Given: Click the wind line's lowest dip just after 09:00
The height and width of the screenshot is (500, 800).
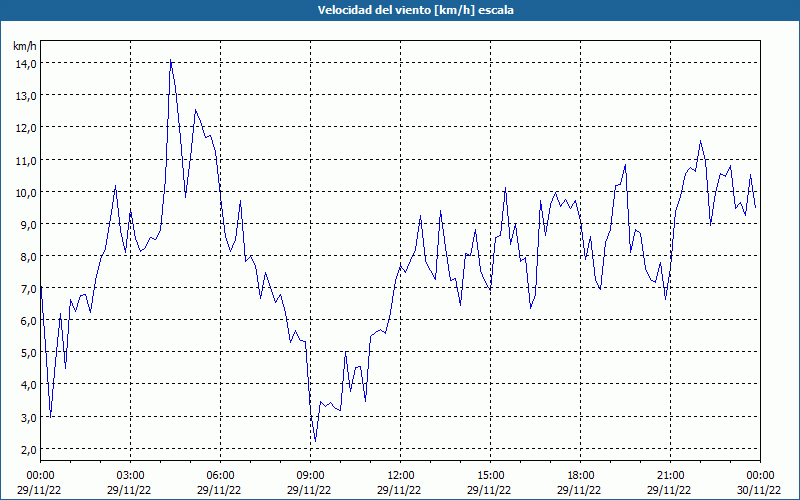Looking at the screenshot, I should tap(315, 441).
